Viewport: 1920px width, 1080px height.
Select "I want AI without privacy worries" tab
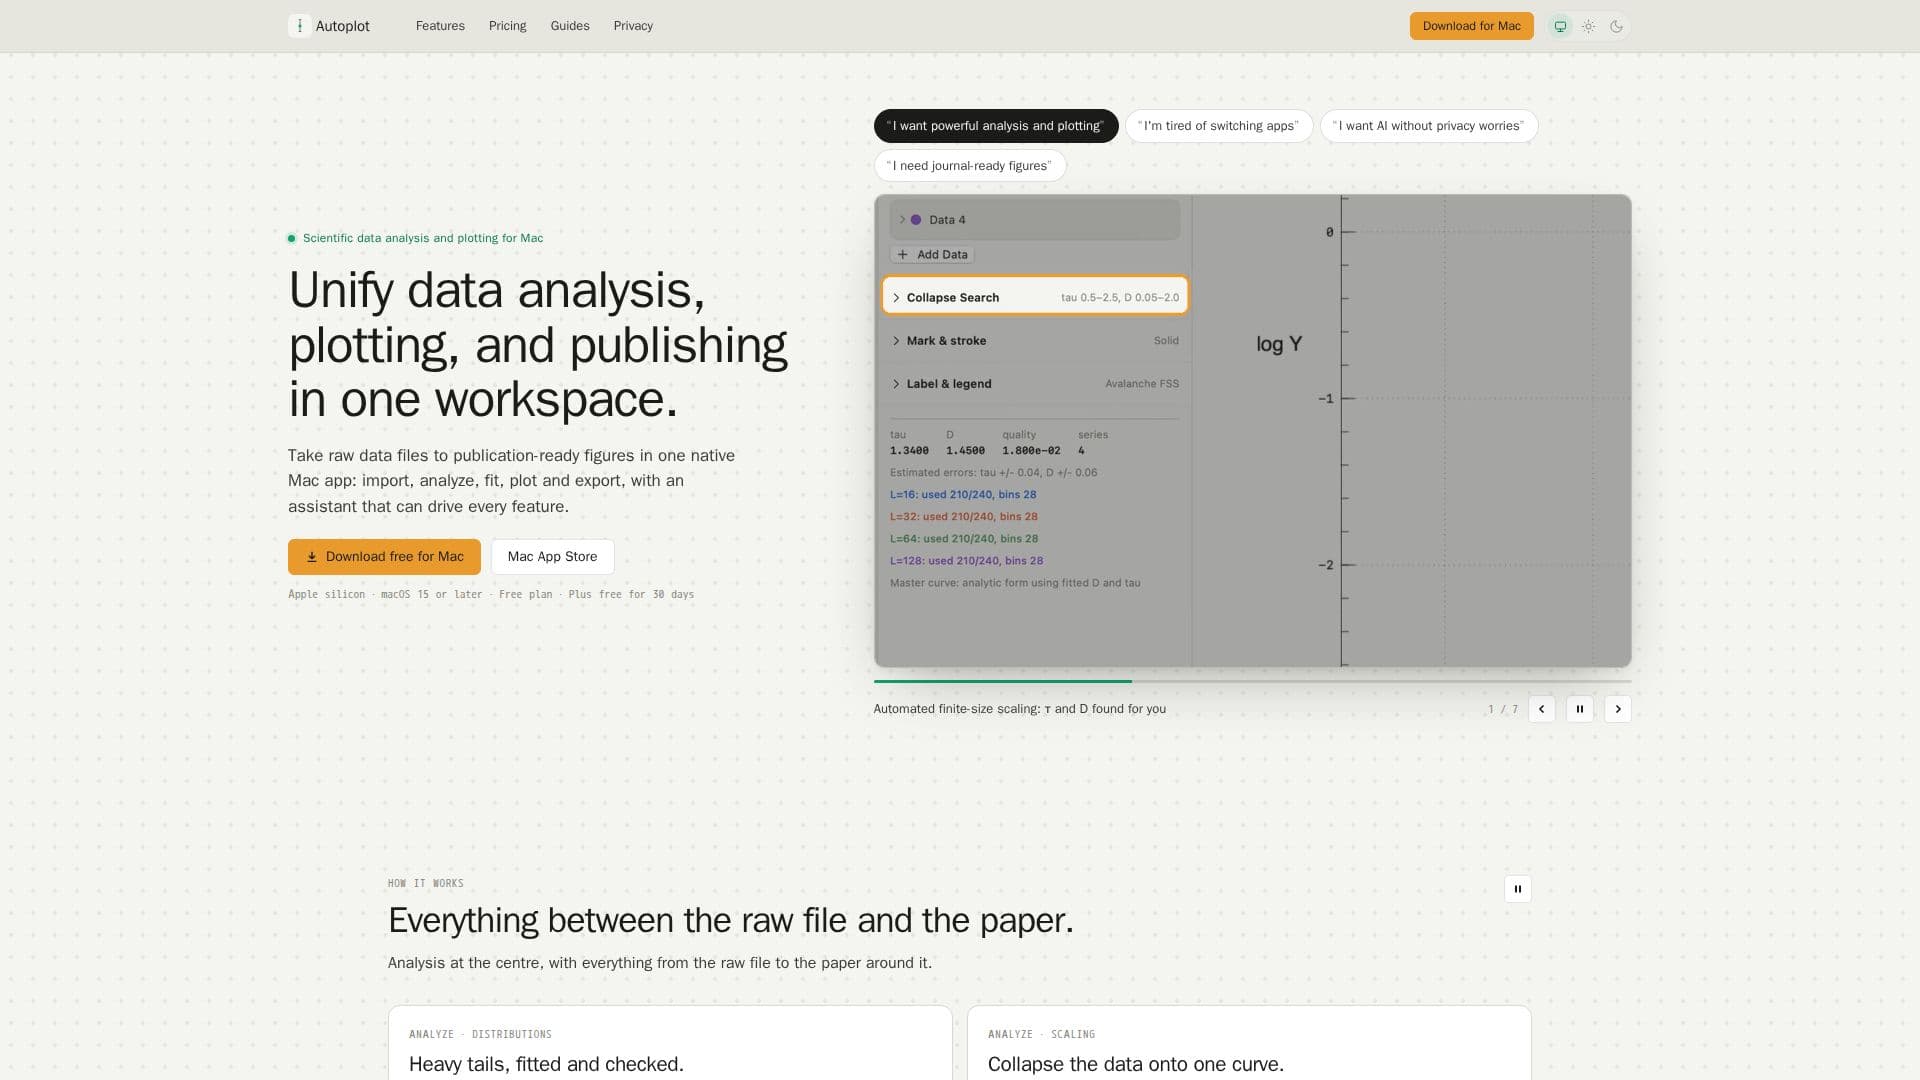[1428, 126]
